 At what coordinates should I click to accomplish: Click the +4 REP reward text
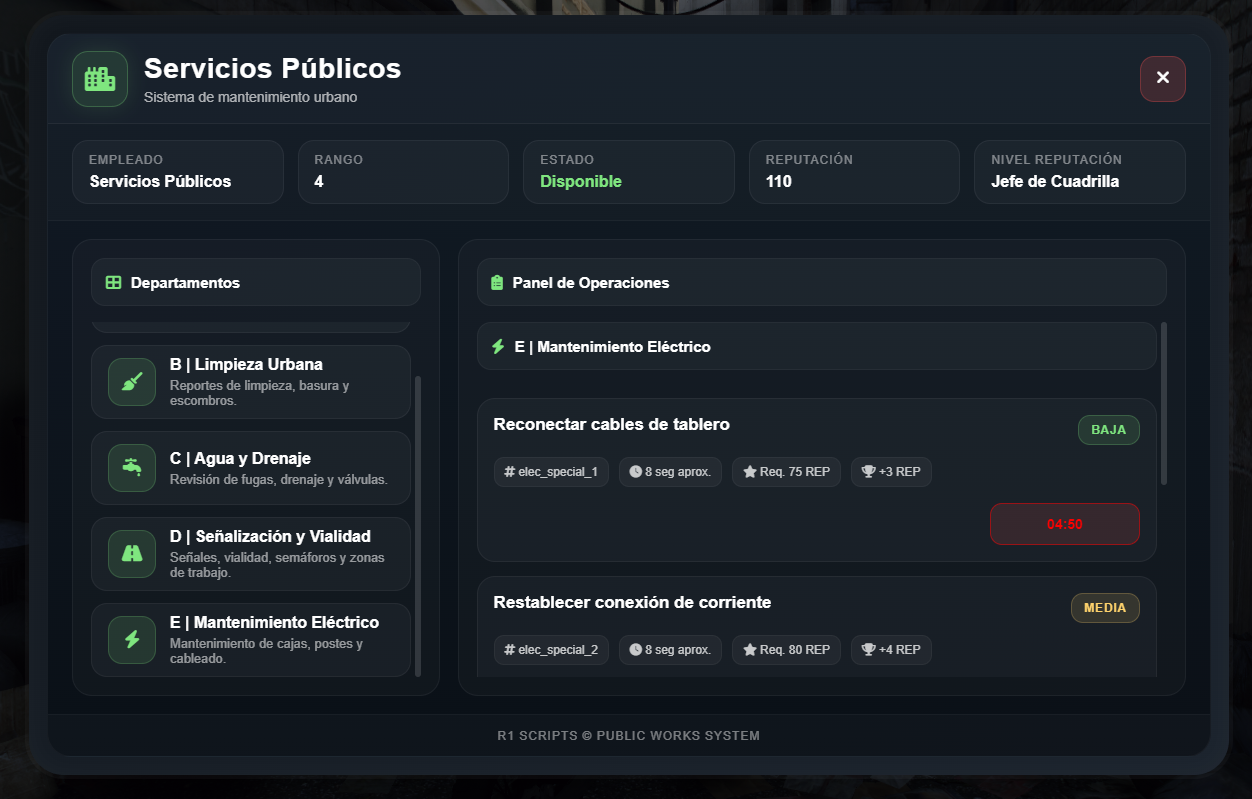(x=900, y=650)
